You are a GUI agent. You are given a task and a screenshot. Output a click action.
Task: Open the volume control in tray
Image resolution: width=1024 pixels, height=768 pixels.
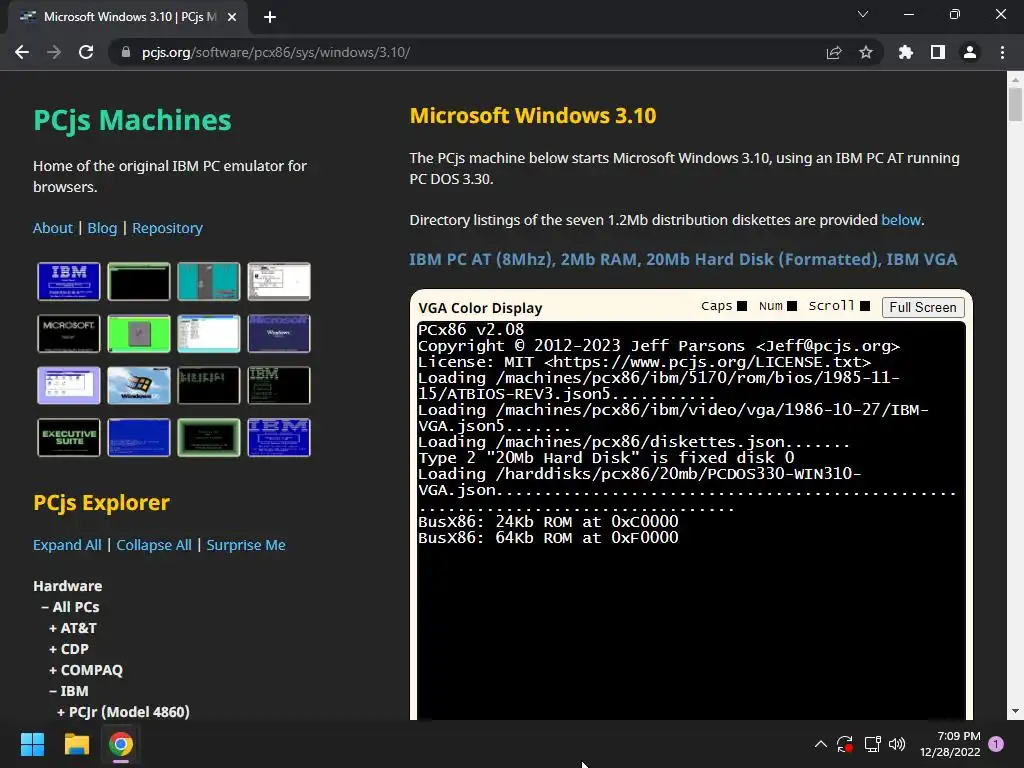coord(897,744)
